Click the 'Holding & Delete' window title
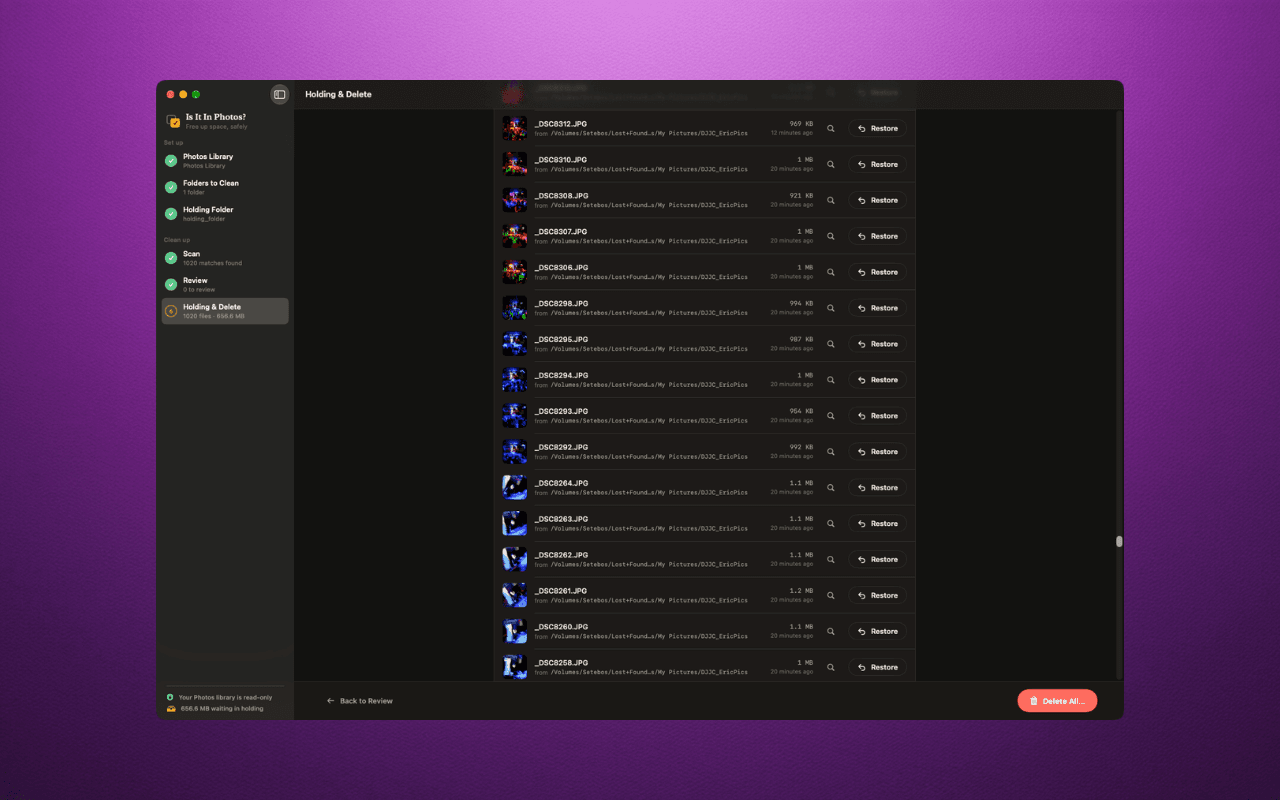 [x=338, y=94]
